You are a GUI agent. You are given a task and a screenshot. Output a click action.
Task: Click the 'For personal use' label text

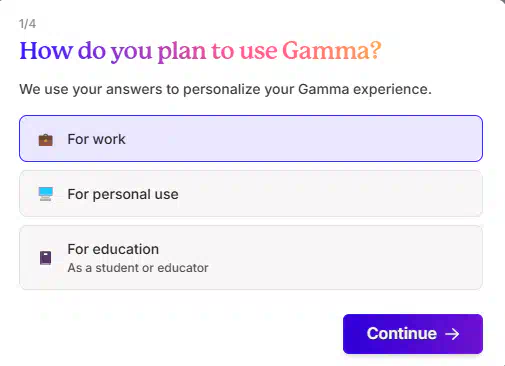click(123, 194)
